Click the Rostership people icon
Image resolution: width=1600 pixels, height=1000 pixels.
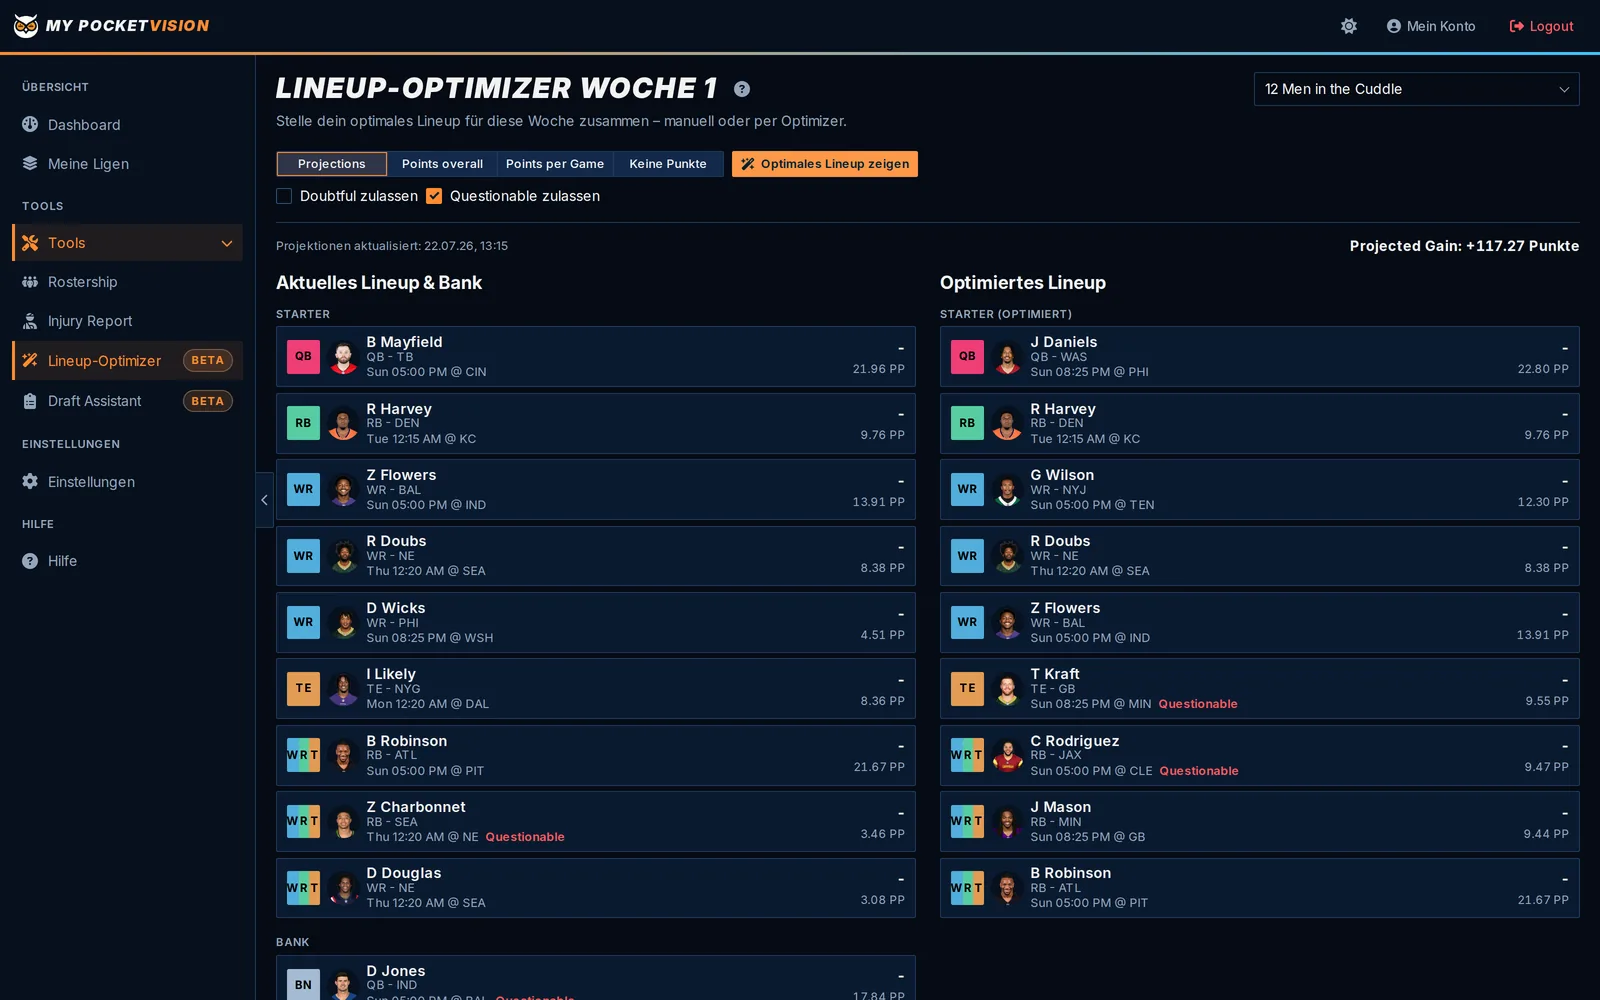30,282
